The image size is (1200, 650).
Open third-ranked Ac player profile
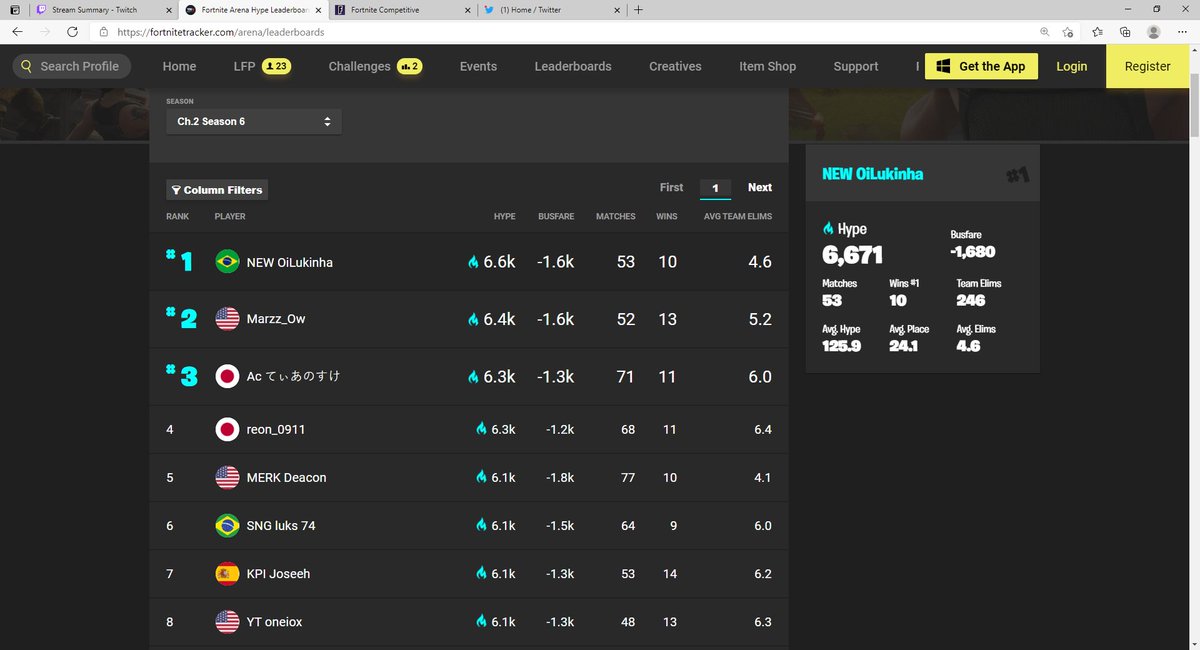(x=293, y=377)
